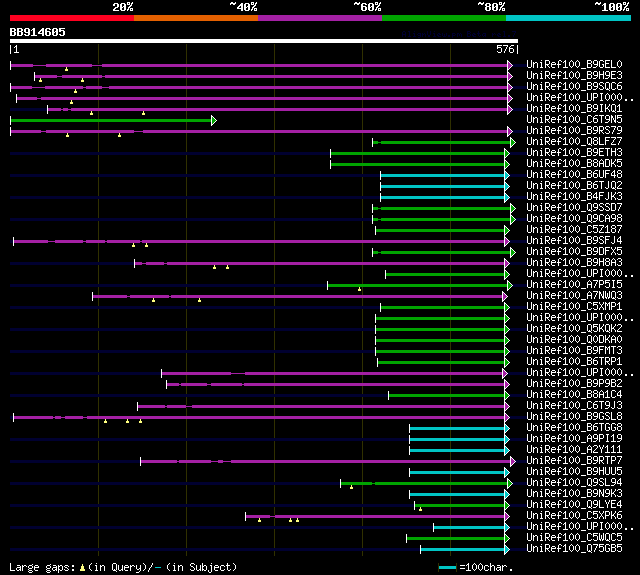Click the orange ~40% identity legend segment
640x575 pixels.
196,18
